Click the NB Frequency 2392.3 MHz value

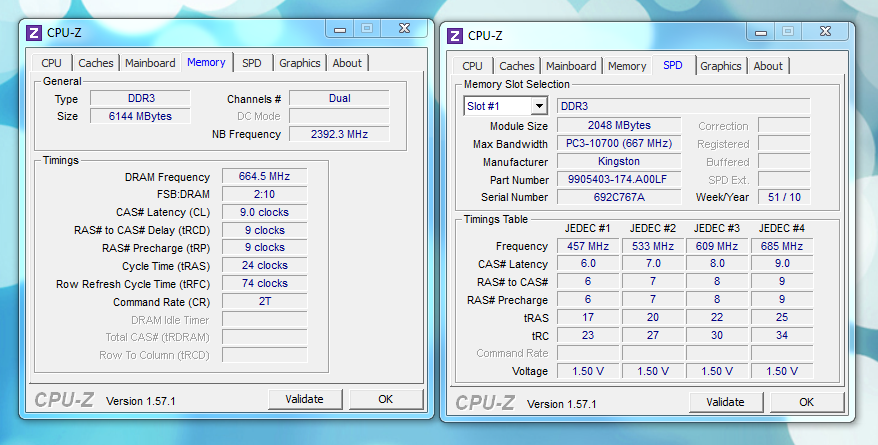click(x=339, y=134)
